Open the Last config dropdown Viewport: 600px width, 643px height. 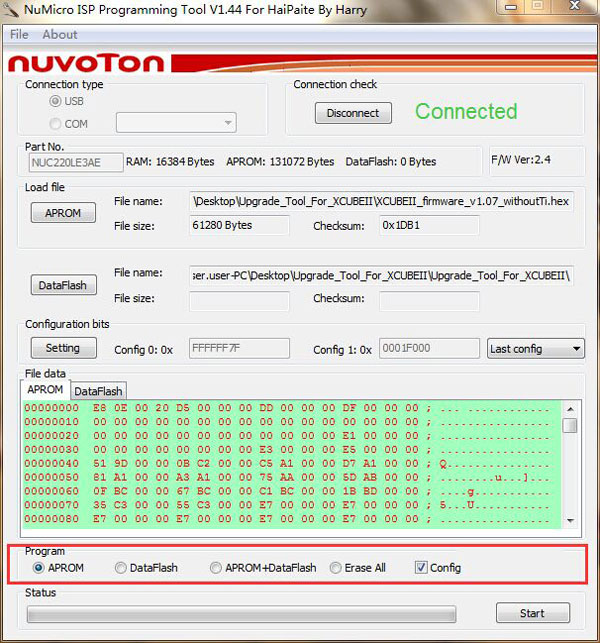(x=536, y=349)
